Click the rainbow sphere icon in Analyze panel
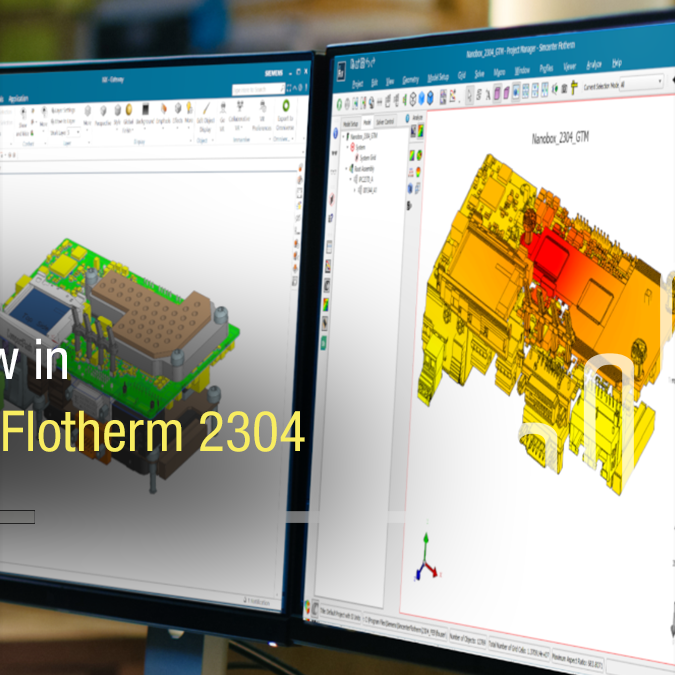The height and width of the screenshot is (675, 675). [418, 155]
